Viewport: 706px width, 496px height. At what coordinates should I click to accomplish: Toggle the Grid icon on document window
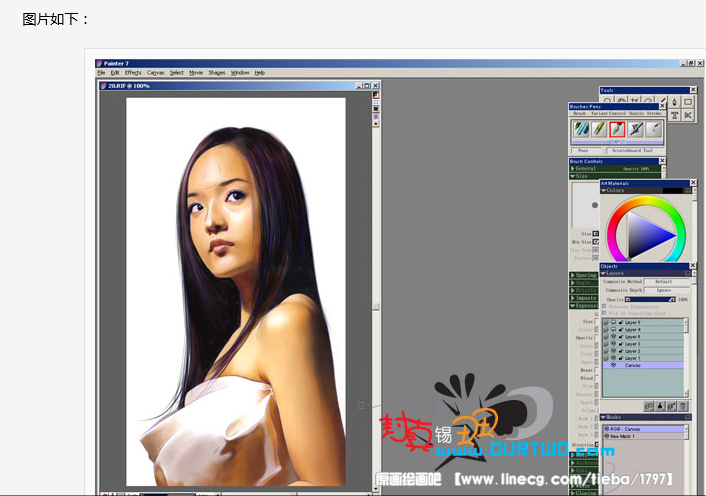click(376, 102)
